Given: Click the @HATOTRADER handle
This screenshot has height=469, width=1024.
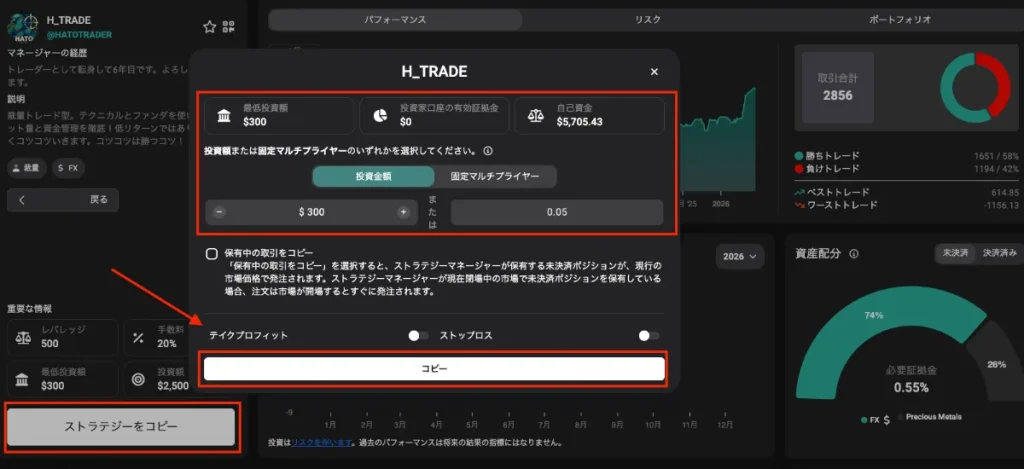Looking at the screenshot, I should pyautogui.click(x=79, y=34).
